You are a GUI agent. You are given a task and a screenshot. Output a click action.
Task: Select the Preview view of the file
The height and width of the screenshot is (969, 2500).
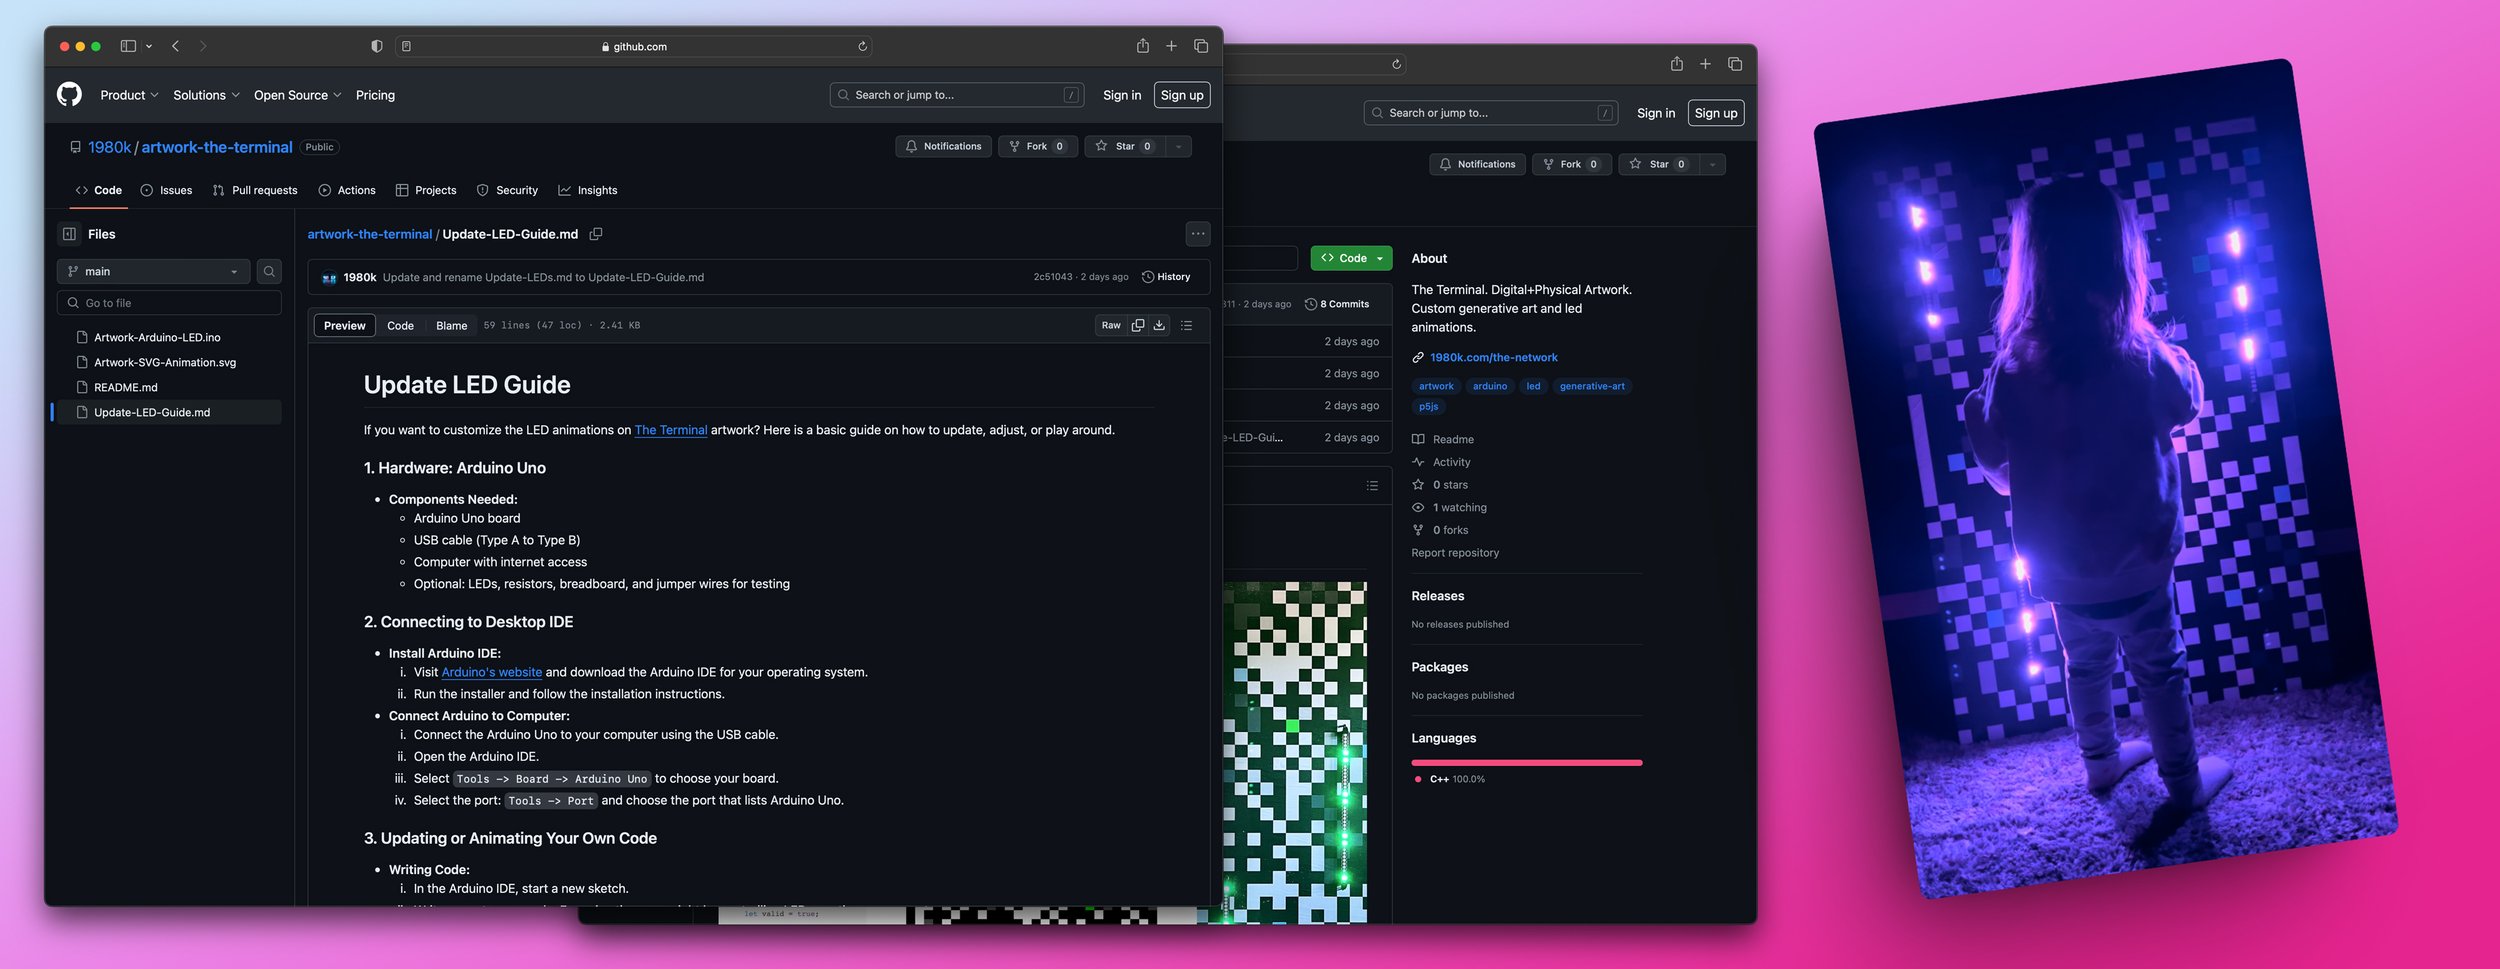(345, 326)
